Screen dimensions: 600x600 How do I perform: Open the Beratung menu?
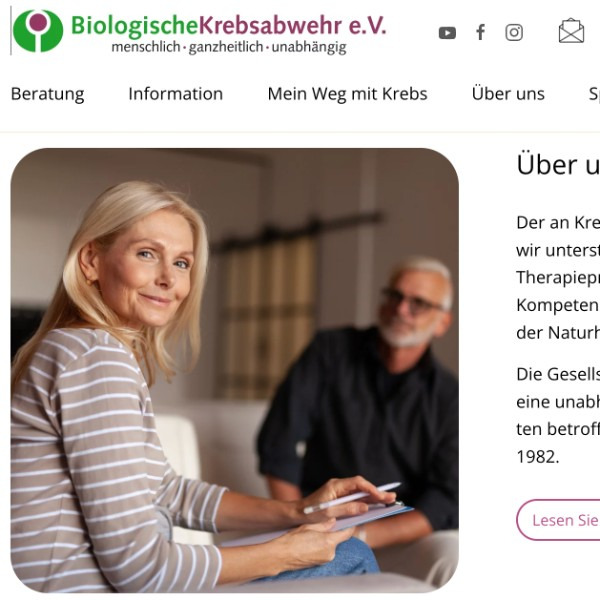47,94
